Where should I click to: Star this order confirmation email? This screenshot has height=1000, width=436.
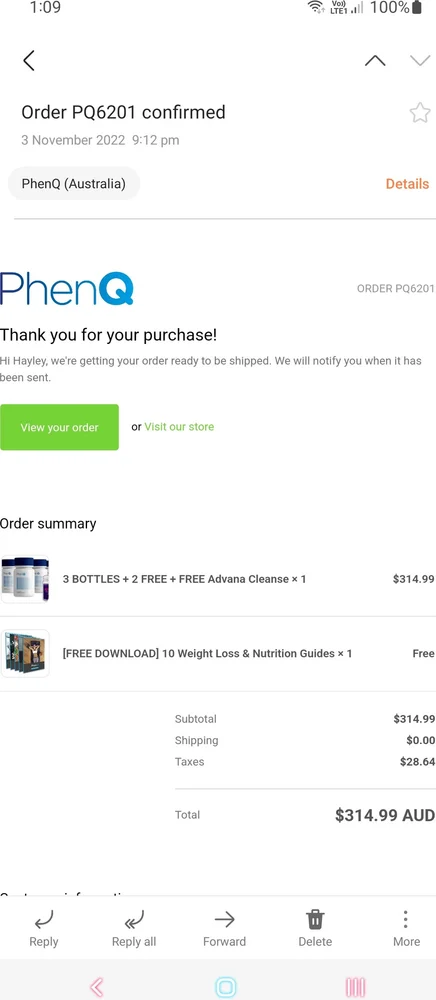(x=420, y=113)
